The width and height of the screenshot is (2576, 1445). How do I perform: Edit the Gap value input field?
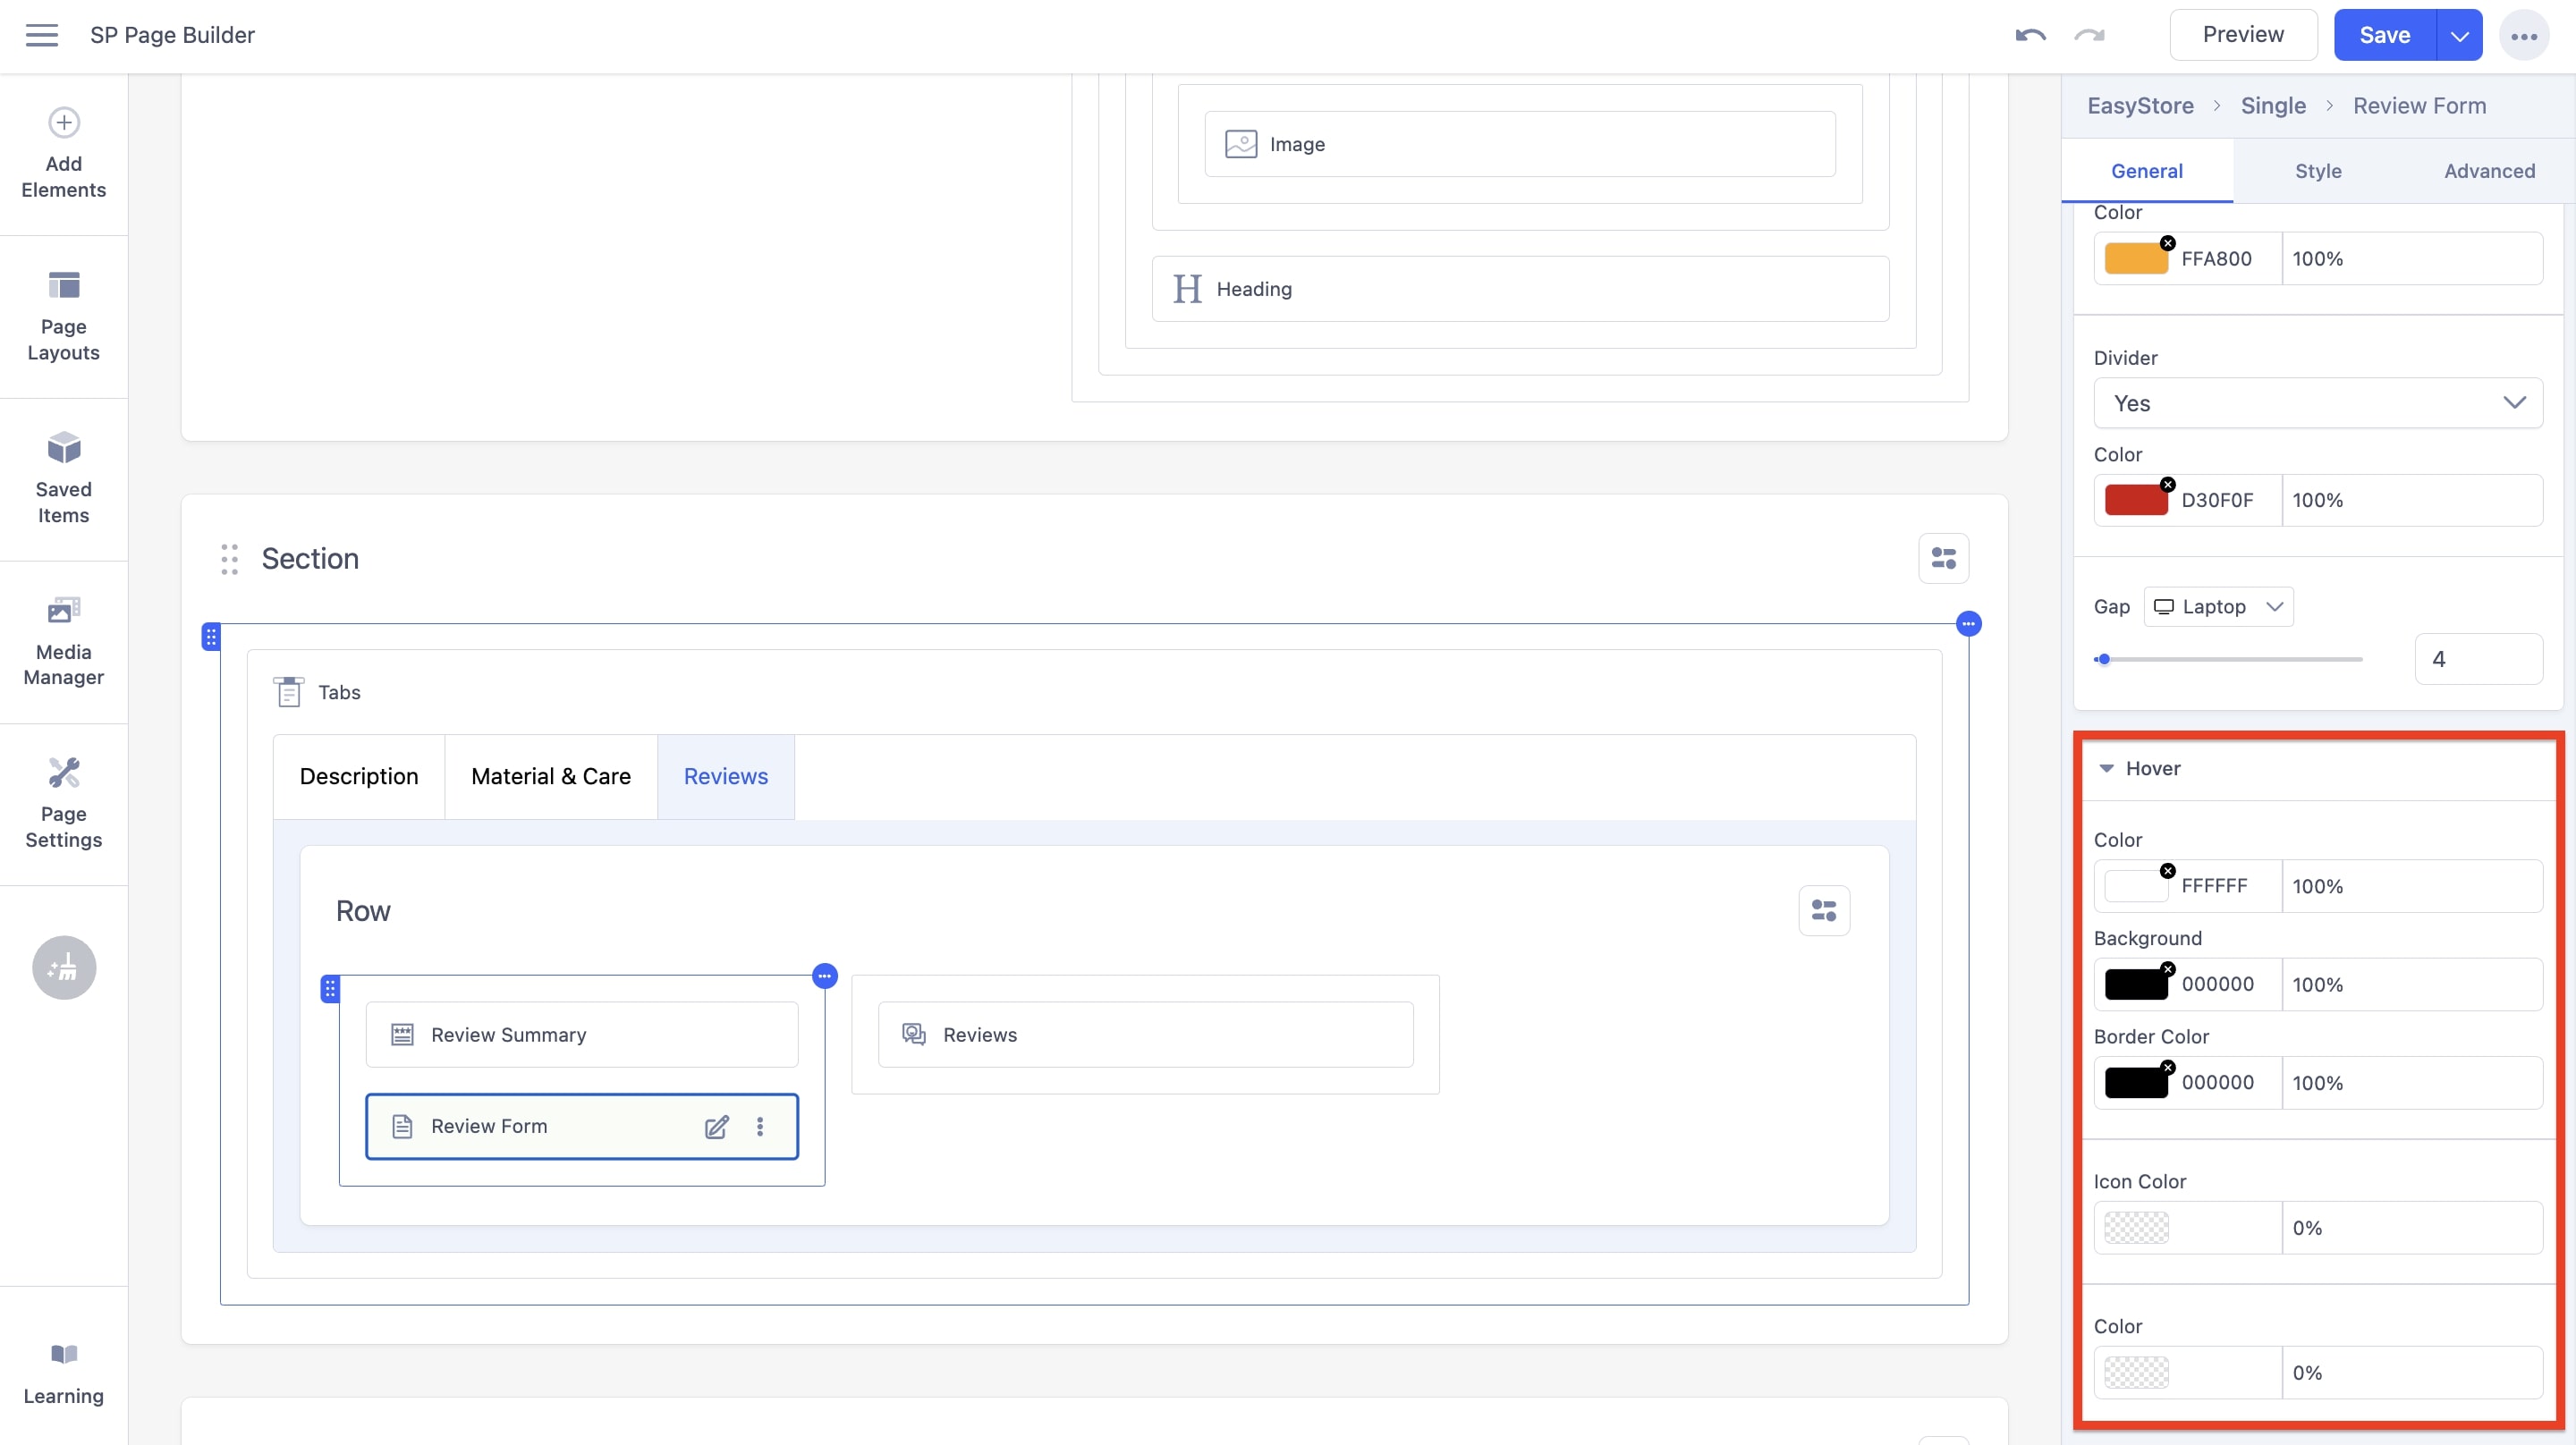coord(2478,658)
